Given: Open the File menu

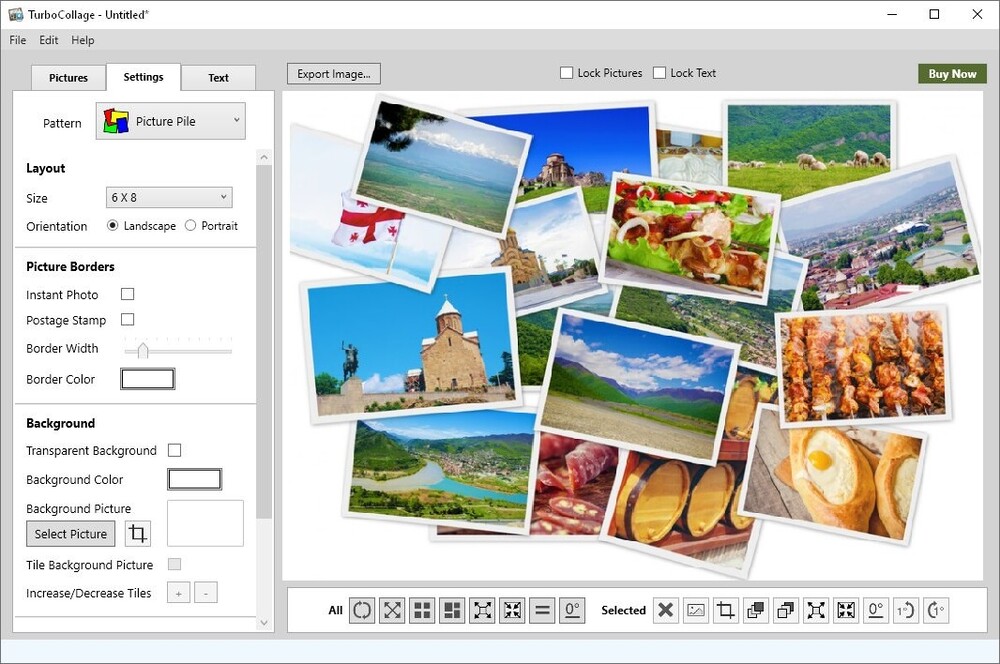Looking at the screenshot, I should (18, 41).
